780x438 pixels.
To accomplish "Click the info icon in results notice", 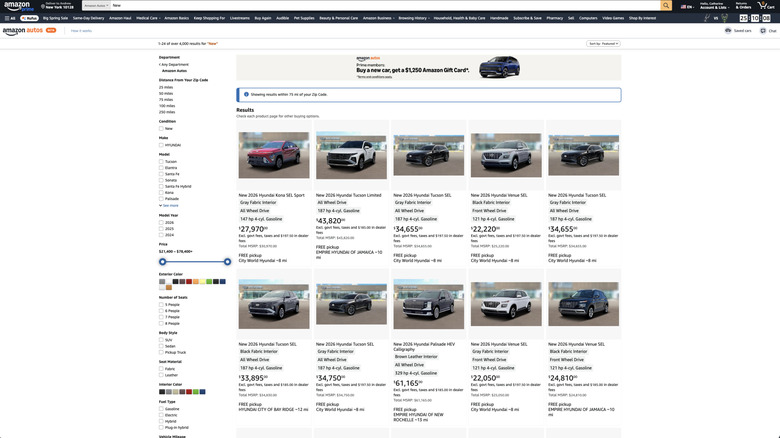I will coord(246,94).
